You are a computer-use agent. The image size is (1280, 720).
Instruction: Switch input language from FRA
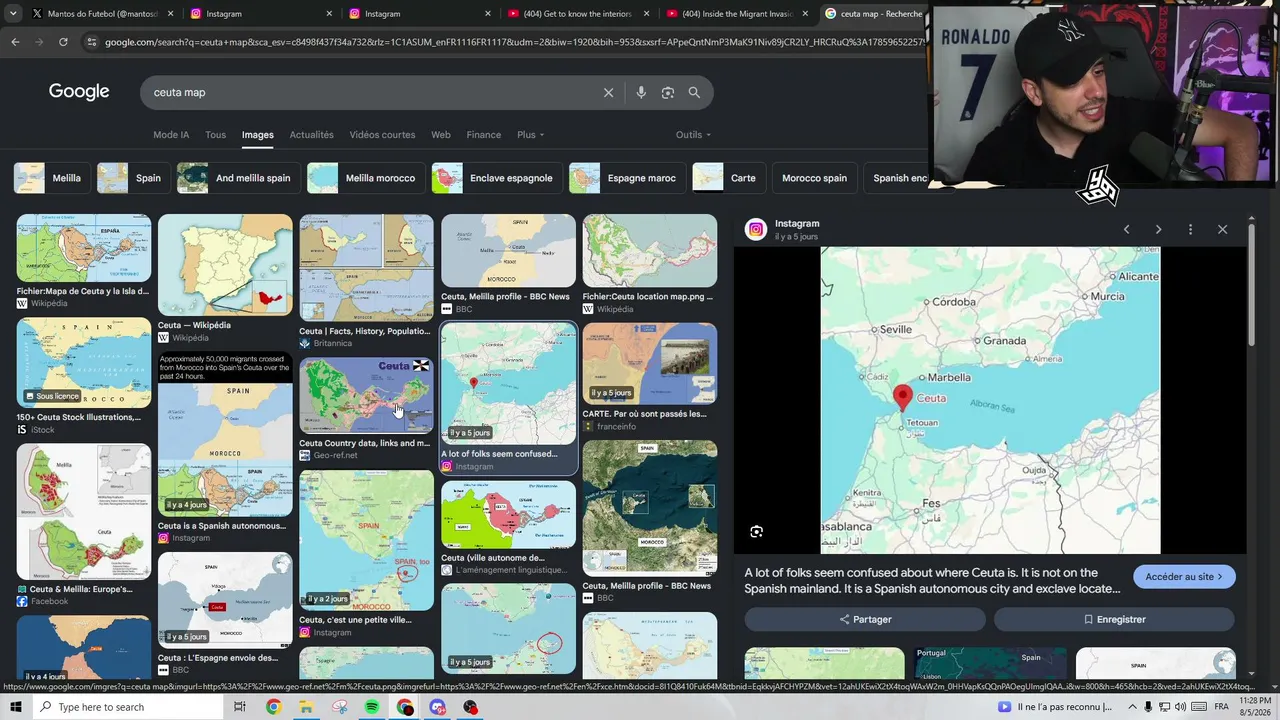[x=1221, y=707]
